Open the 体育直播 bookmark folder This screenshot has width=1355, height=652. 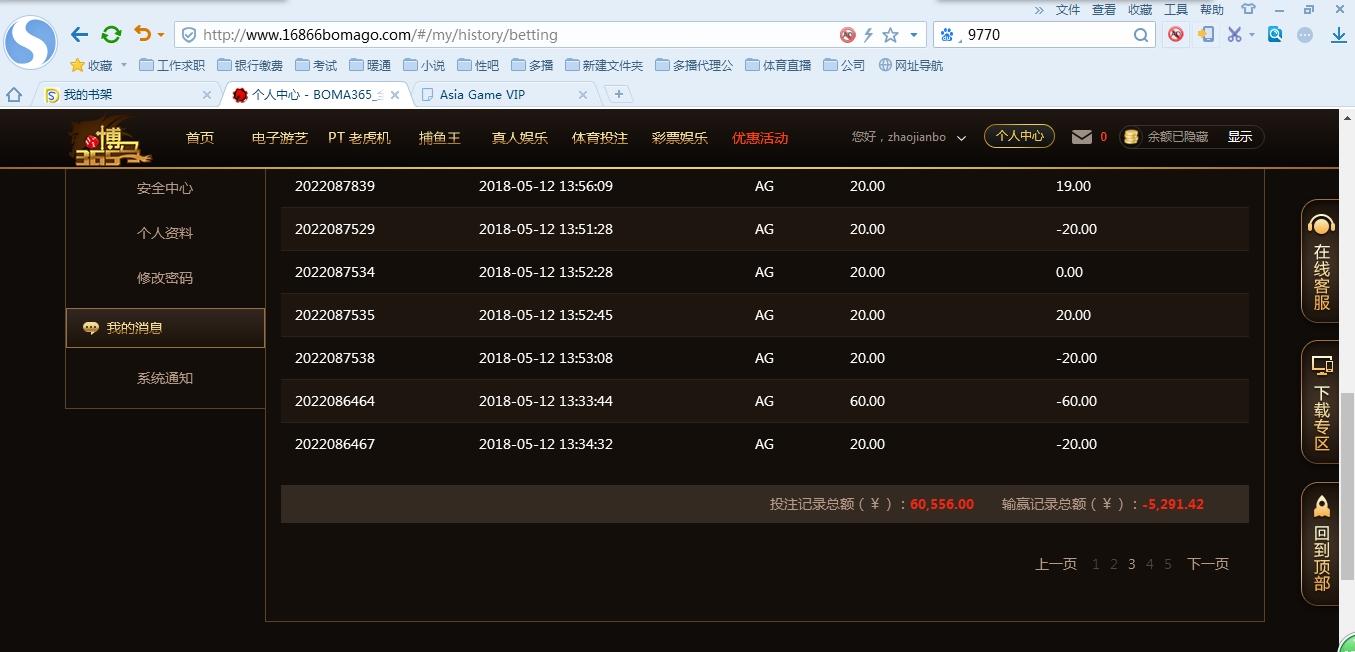(778, 65)
